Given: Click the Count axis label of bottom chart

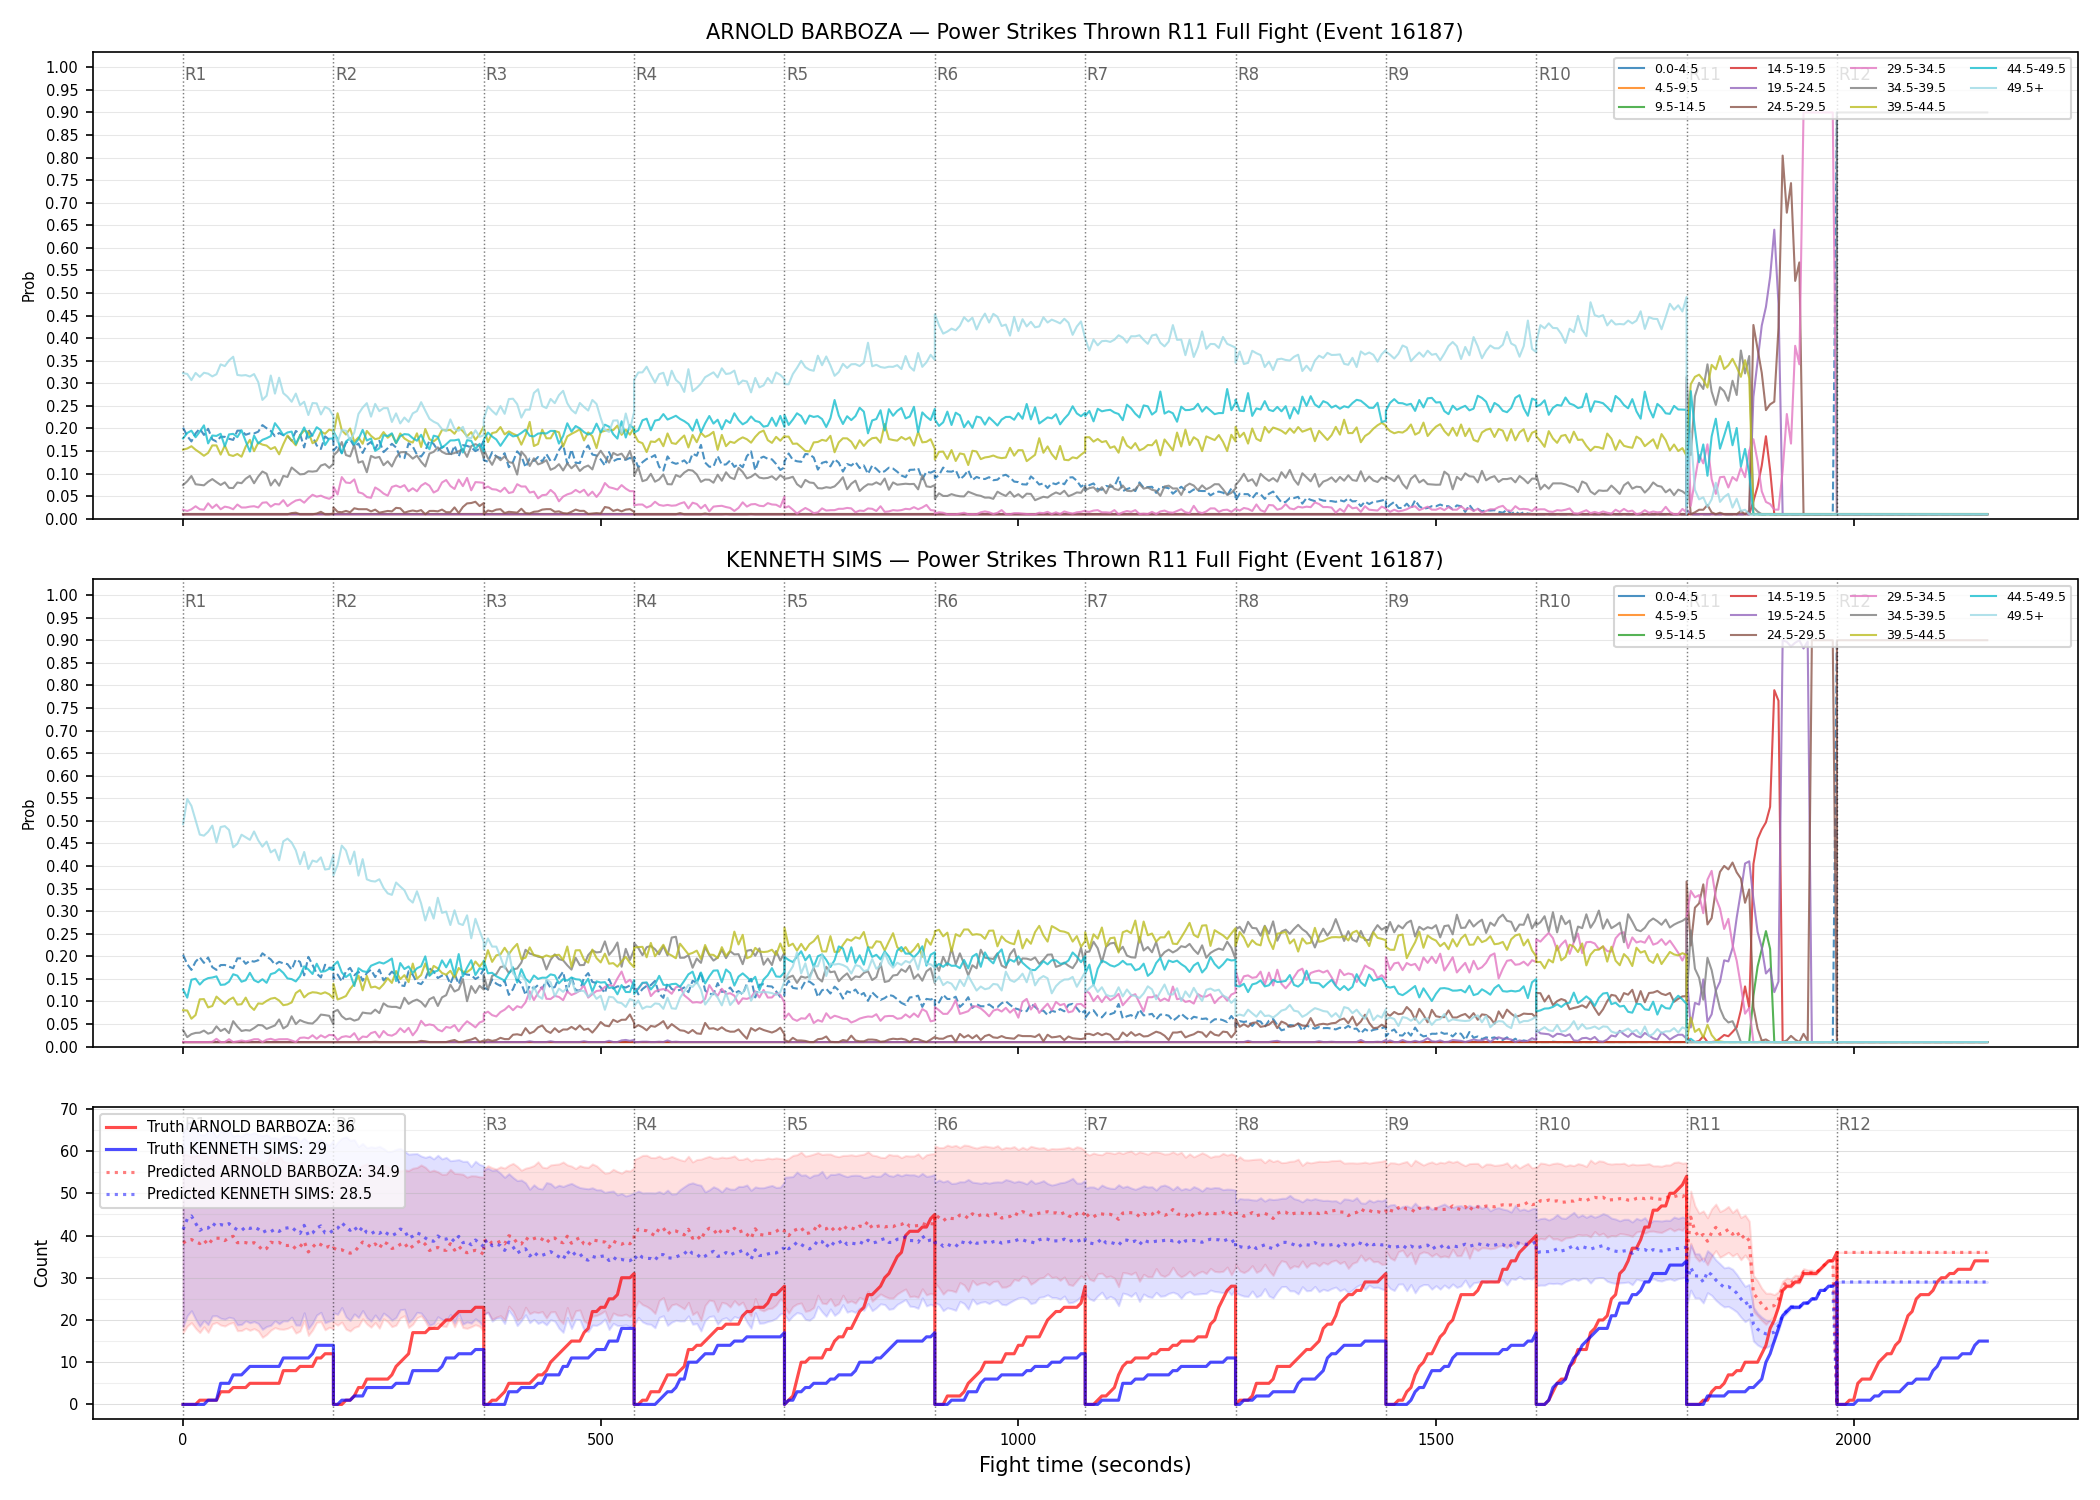Looking at the screenshot, I should (41, 1264).
